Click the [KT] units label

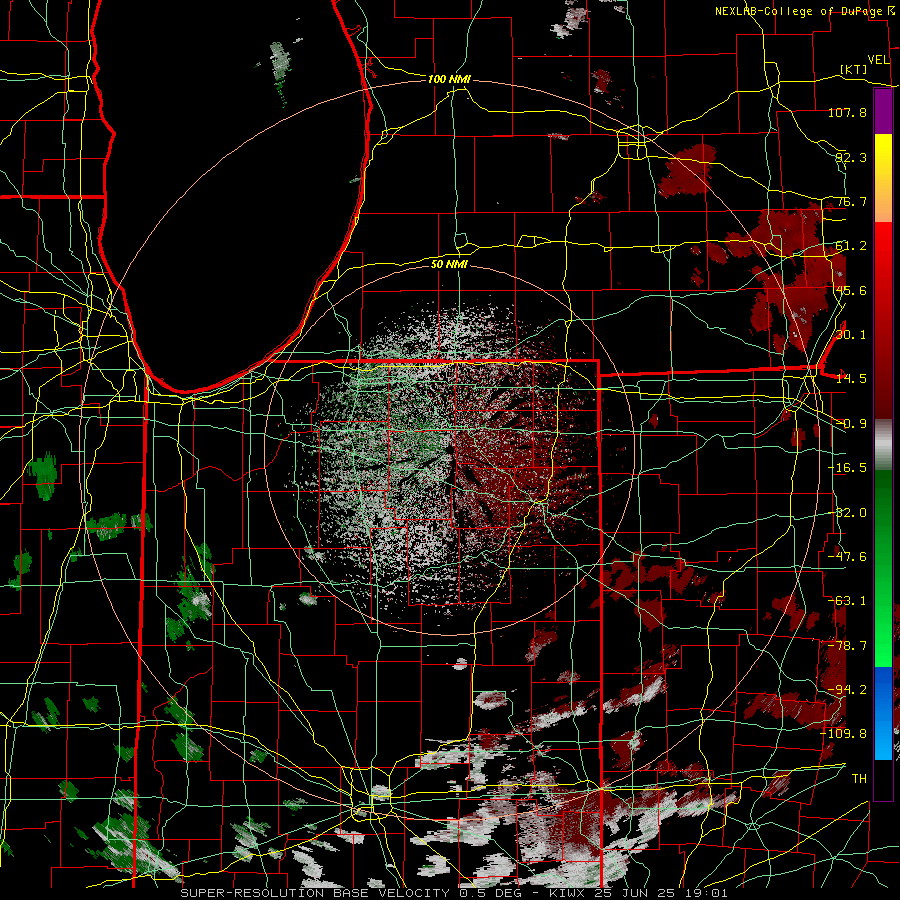[x=854, y=69]
